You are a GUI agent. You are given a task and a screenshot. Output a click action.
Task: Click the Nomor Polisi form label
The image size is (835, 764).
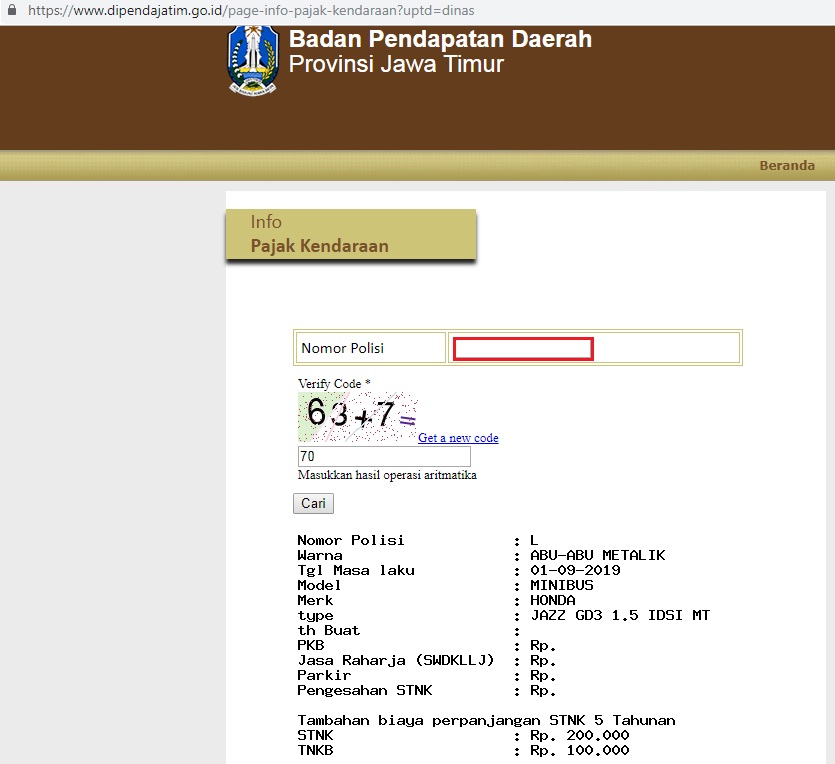[x=342, y=348]
